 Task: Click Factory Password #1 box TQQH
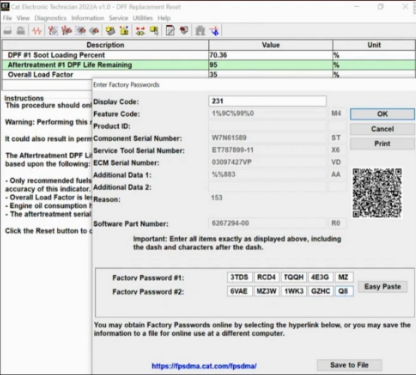(x=293, y=277)
